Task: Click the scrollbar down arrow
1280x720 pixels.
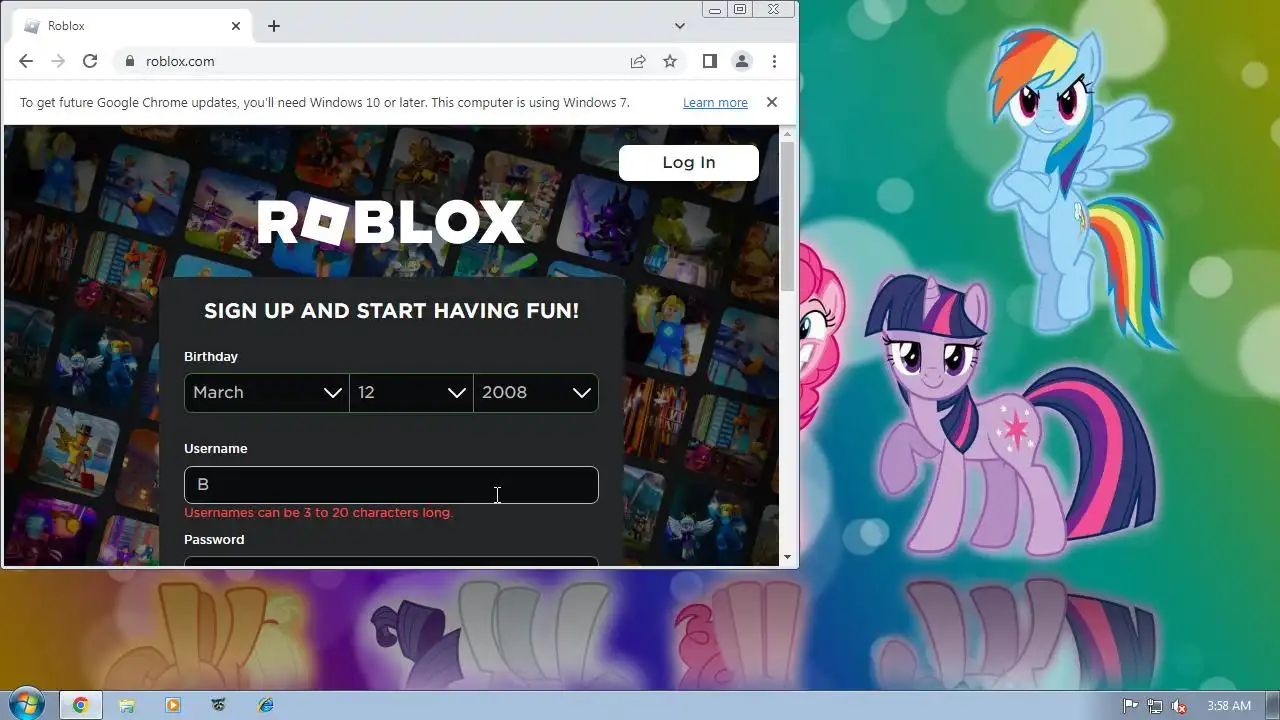Action: tap(788, 557)
